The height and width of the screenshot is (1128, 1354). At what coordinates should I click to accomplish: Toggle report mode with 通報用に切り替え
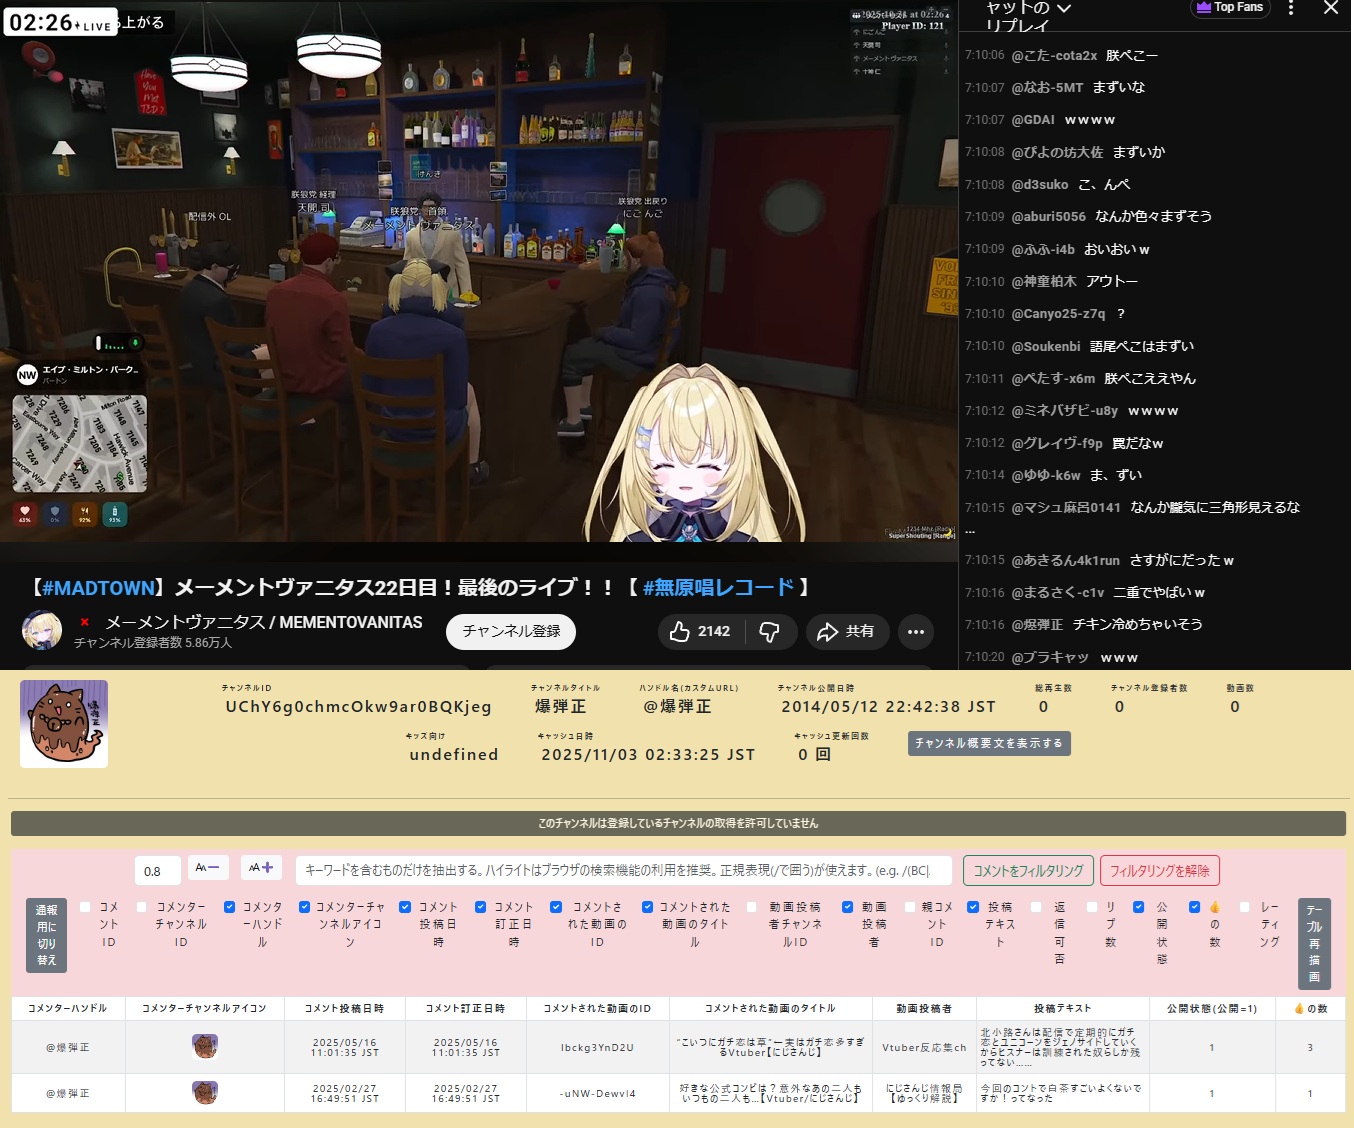click(46, 935)
